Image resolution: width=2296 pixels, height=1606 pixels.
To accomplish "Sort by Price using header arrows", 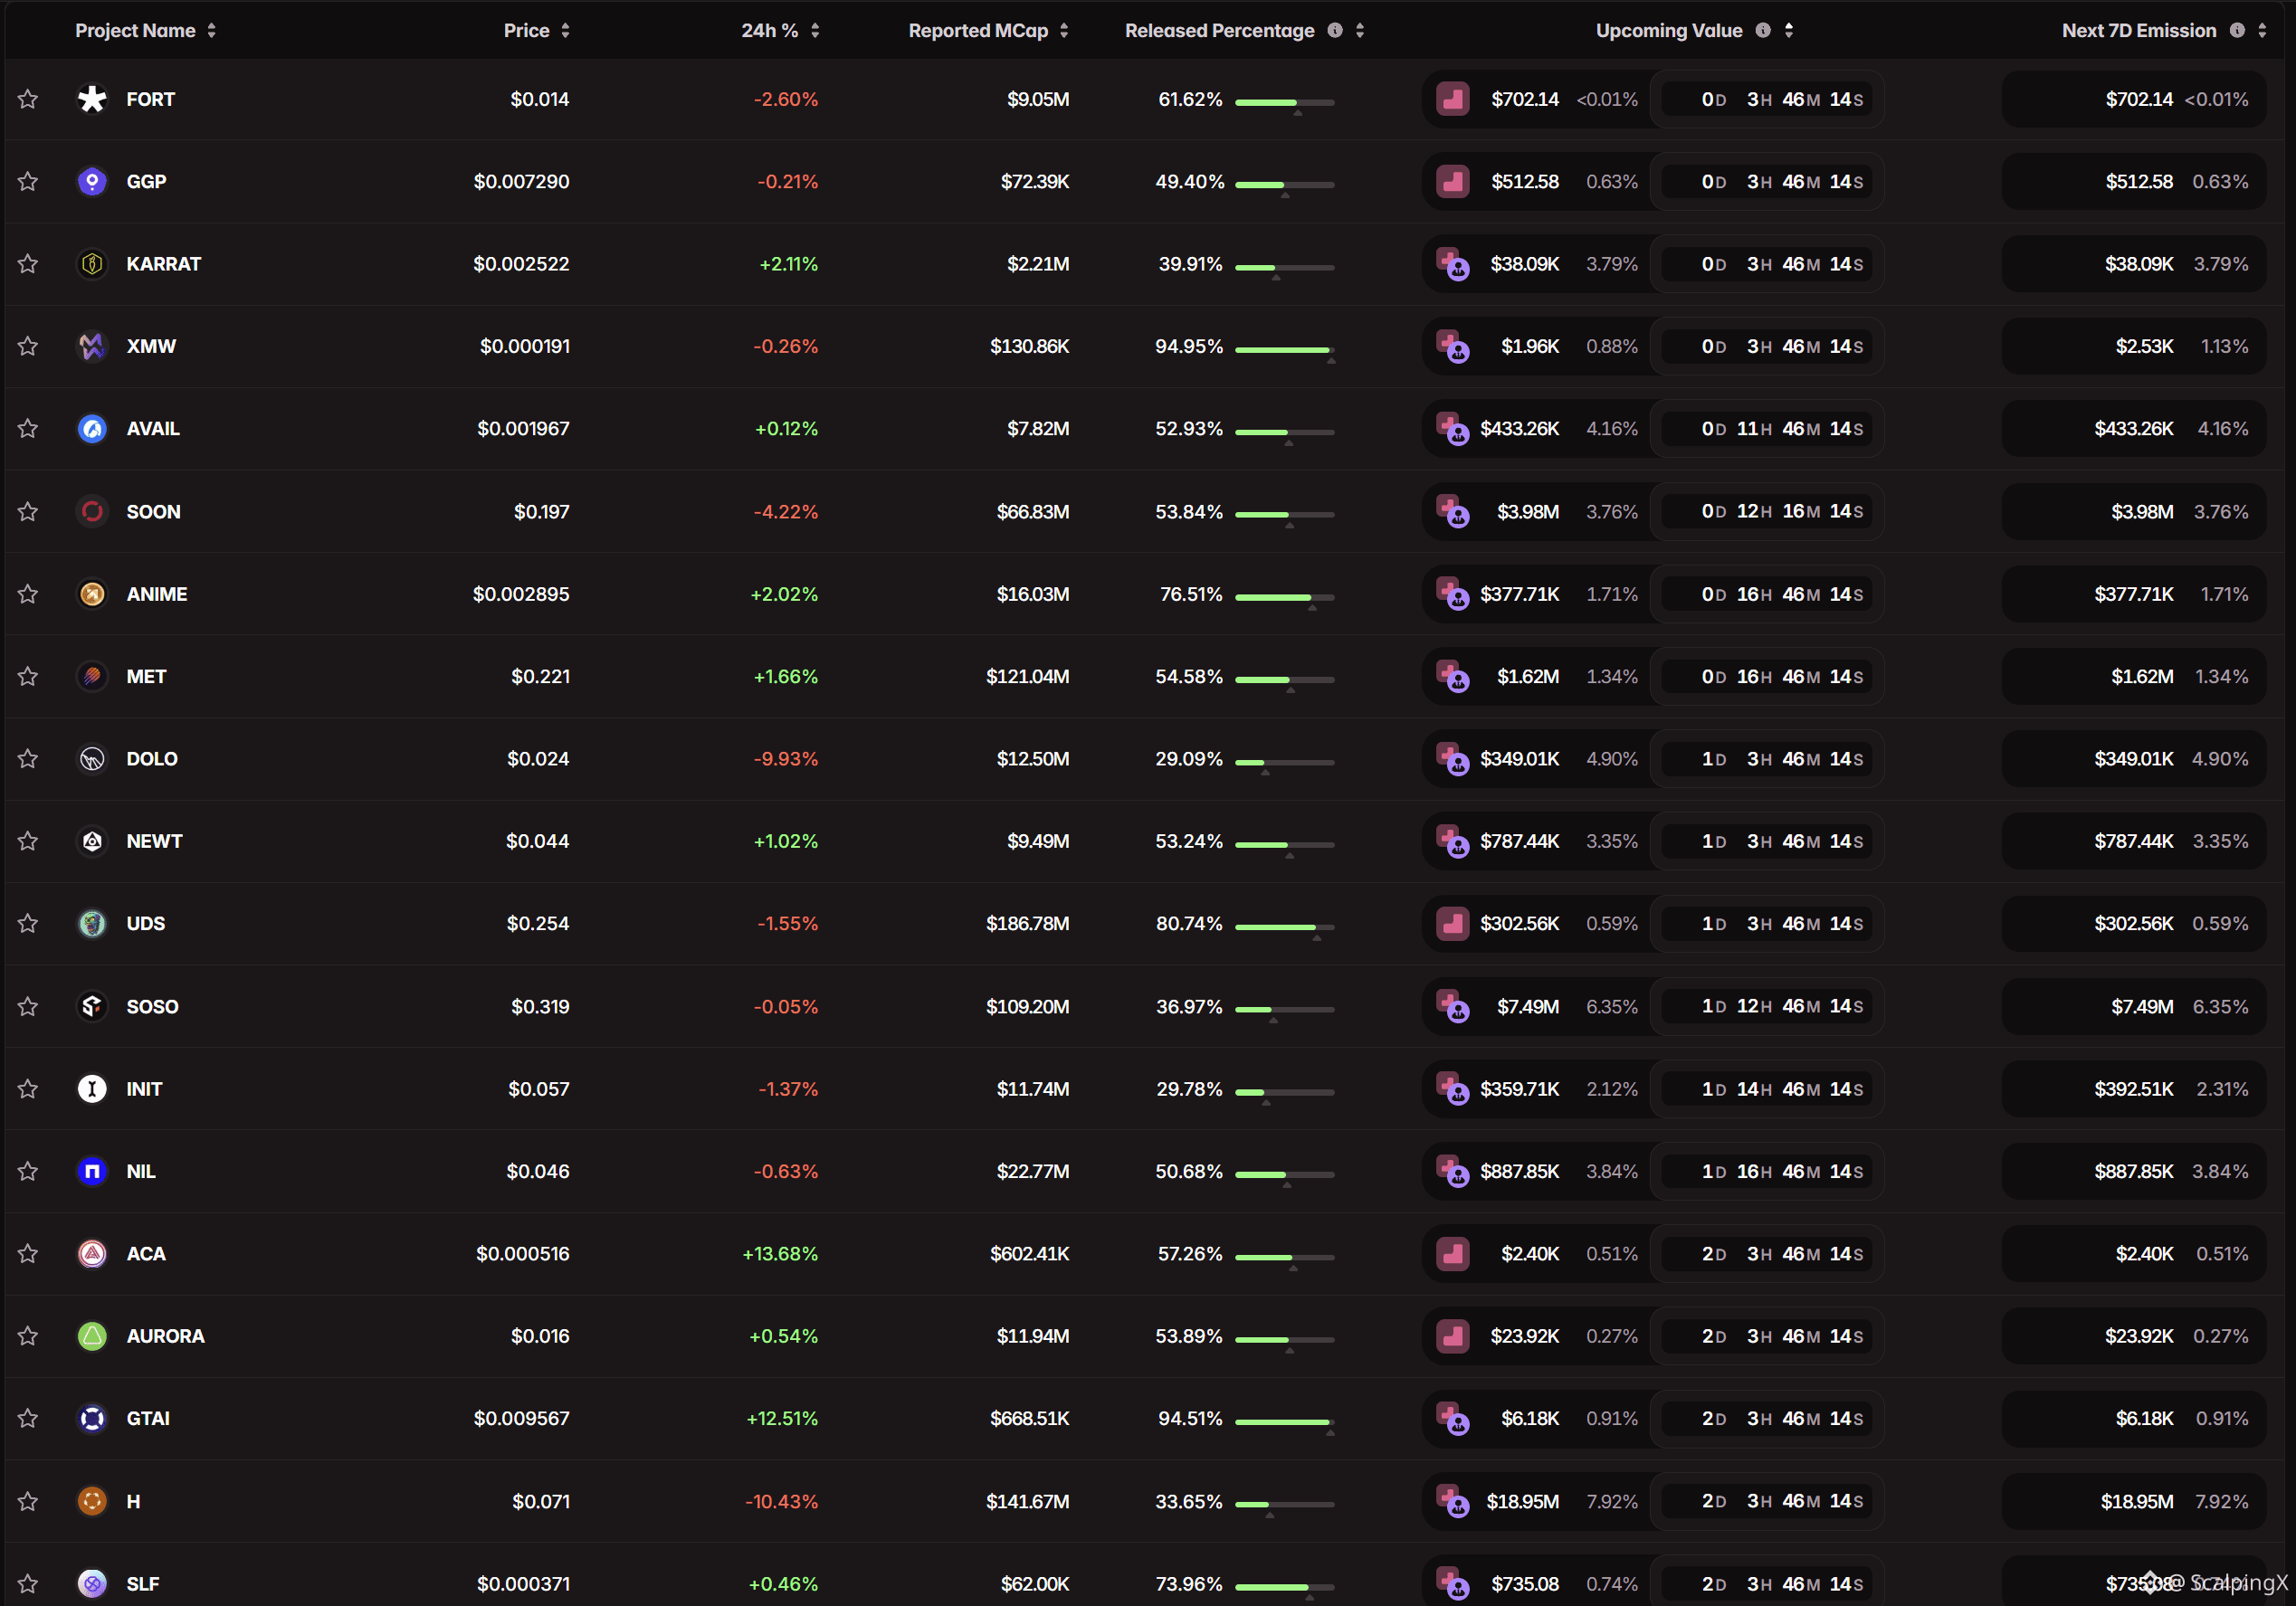I will pos(565,30).
